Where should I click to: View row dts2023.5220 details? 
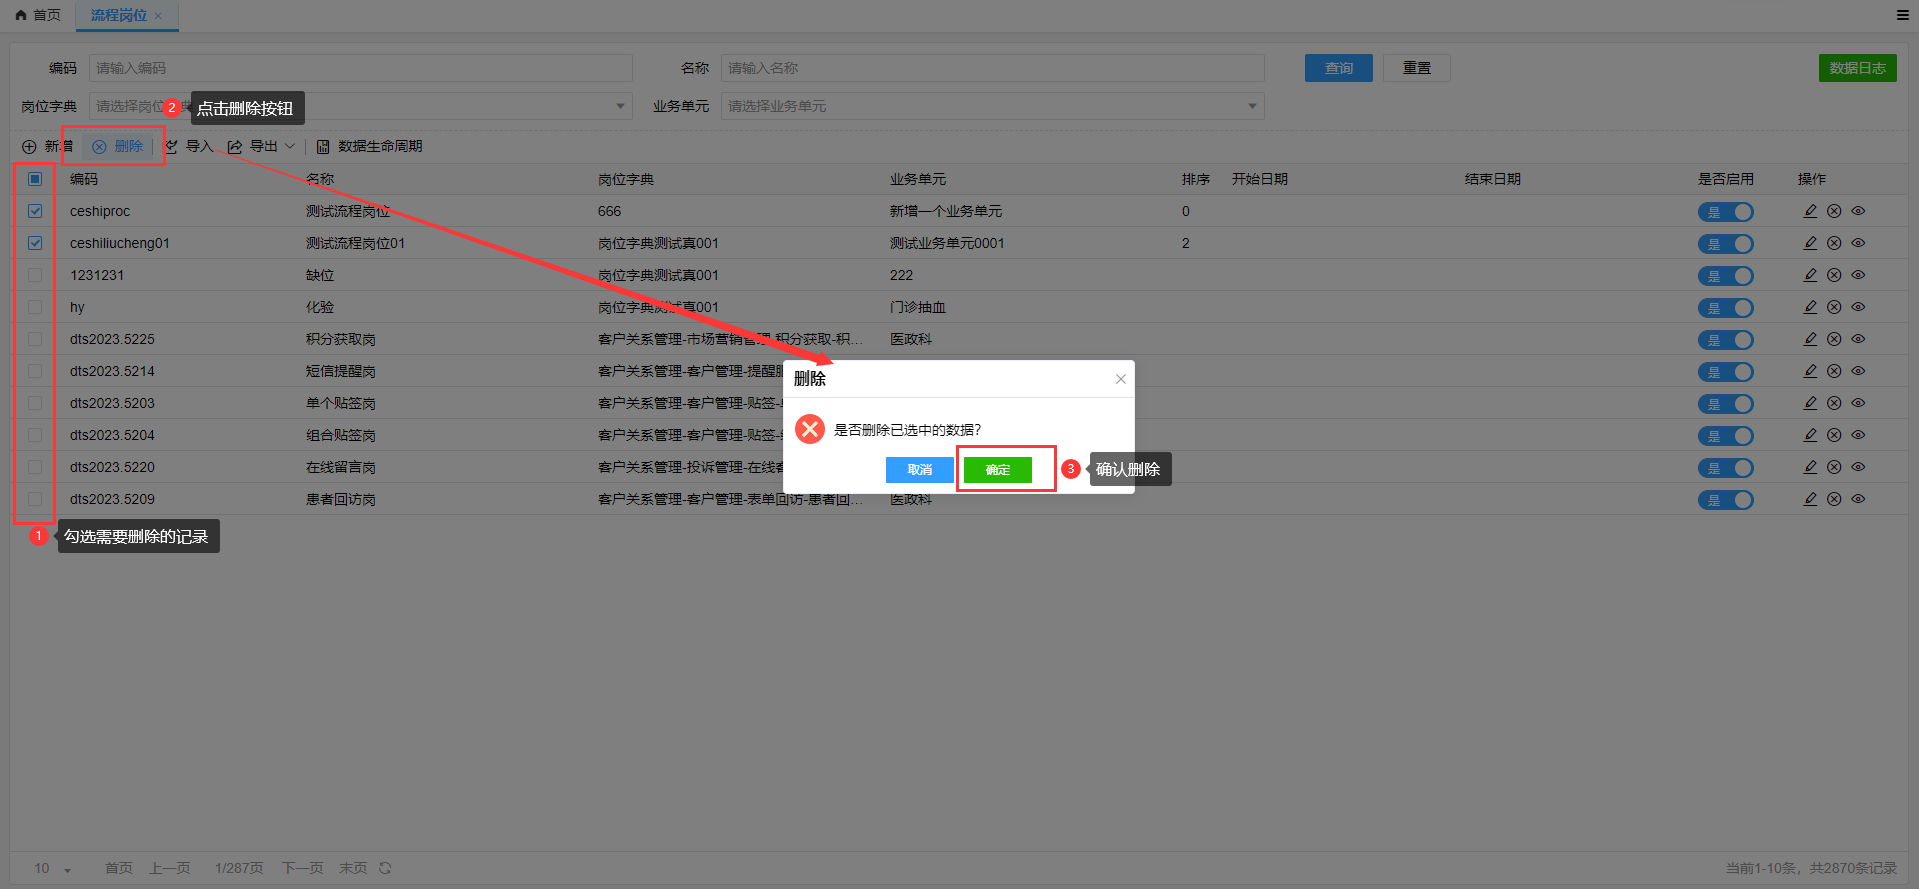tap(1858, 467)
